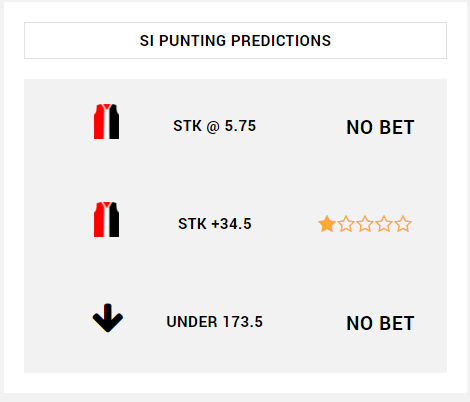The height and width of the screenshot is (402, 470).
Task: Select the fourth empty rating star
Action: 384,224
